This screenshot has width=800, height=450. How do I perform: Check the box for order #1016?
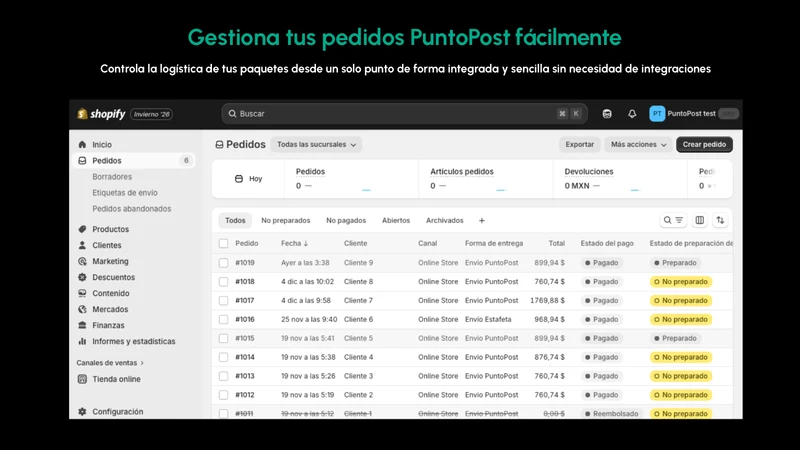[223, 319]
